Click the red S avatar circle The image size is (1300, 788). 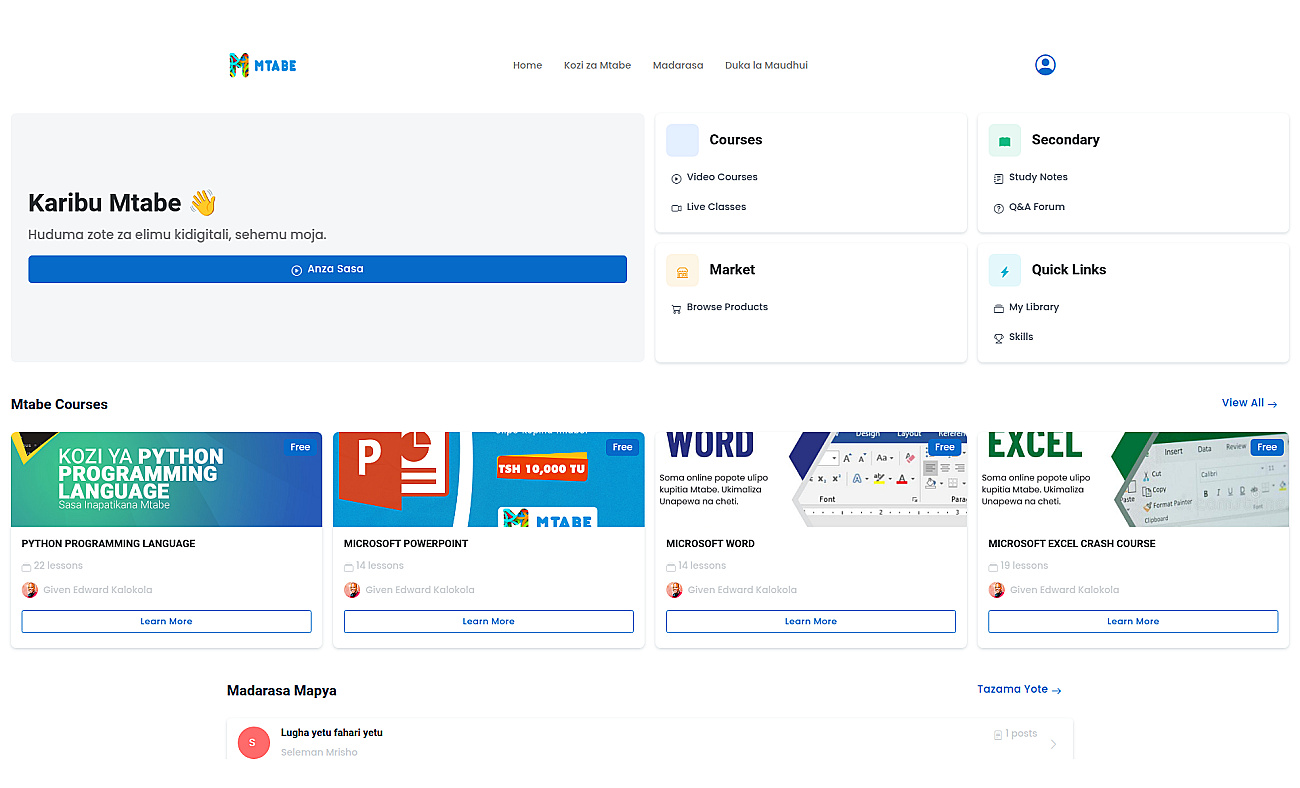[x=253, y=742]
